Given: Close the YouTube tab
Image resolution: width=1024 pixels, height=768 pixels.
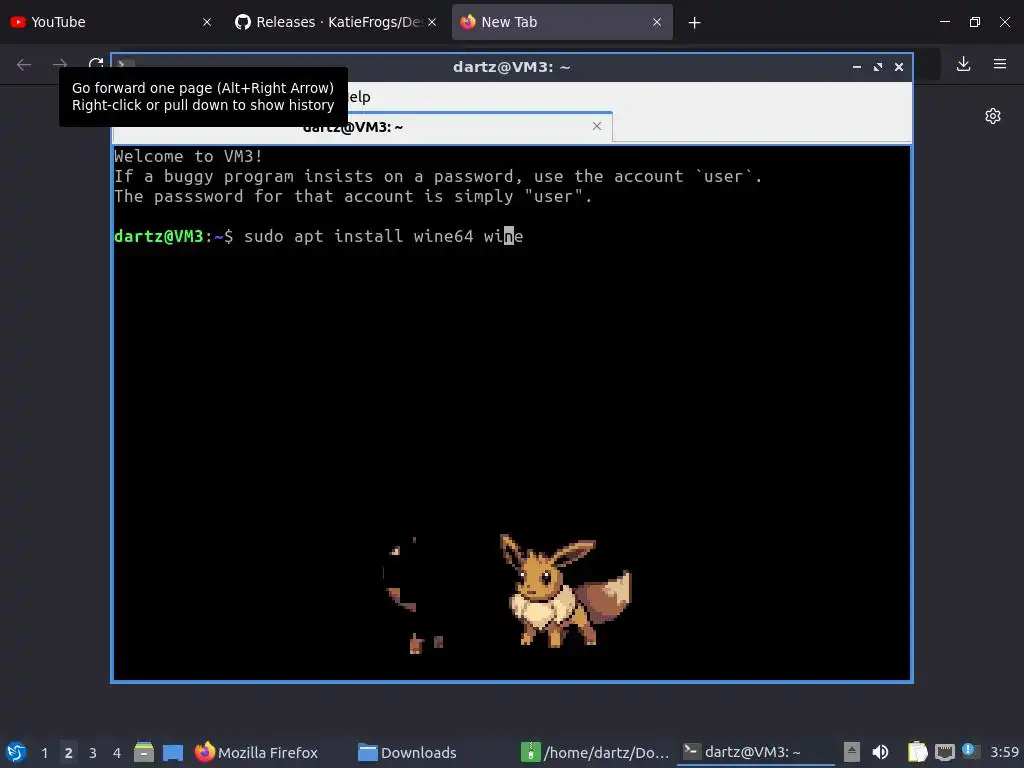Looking at the screenshot, I should [207, 22].
